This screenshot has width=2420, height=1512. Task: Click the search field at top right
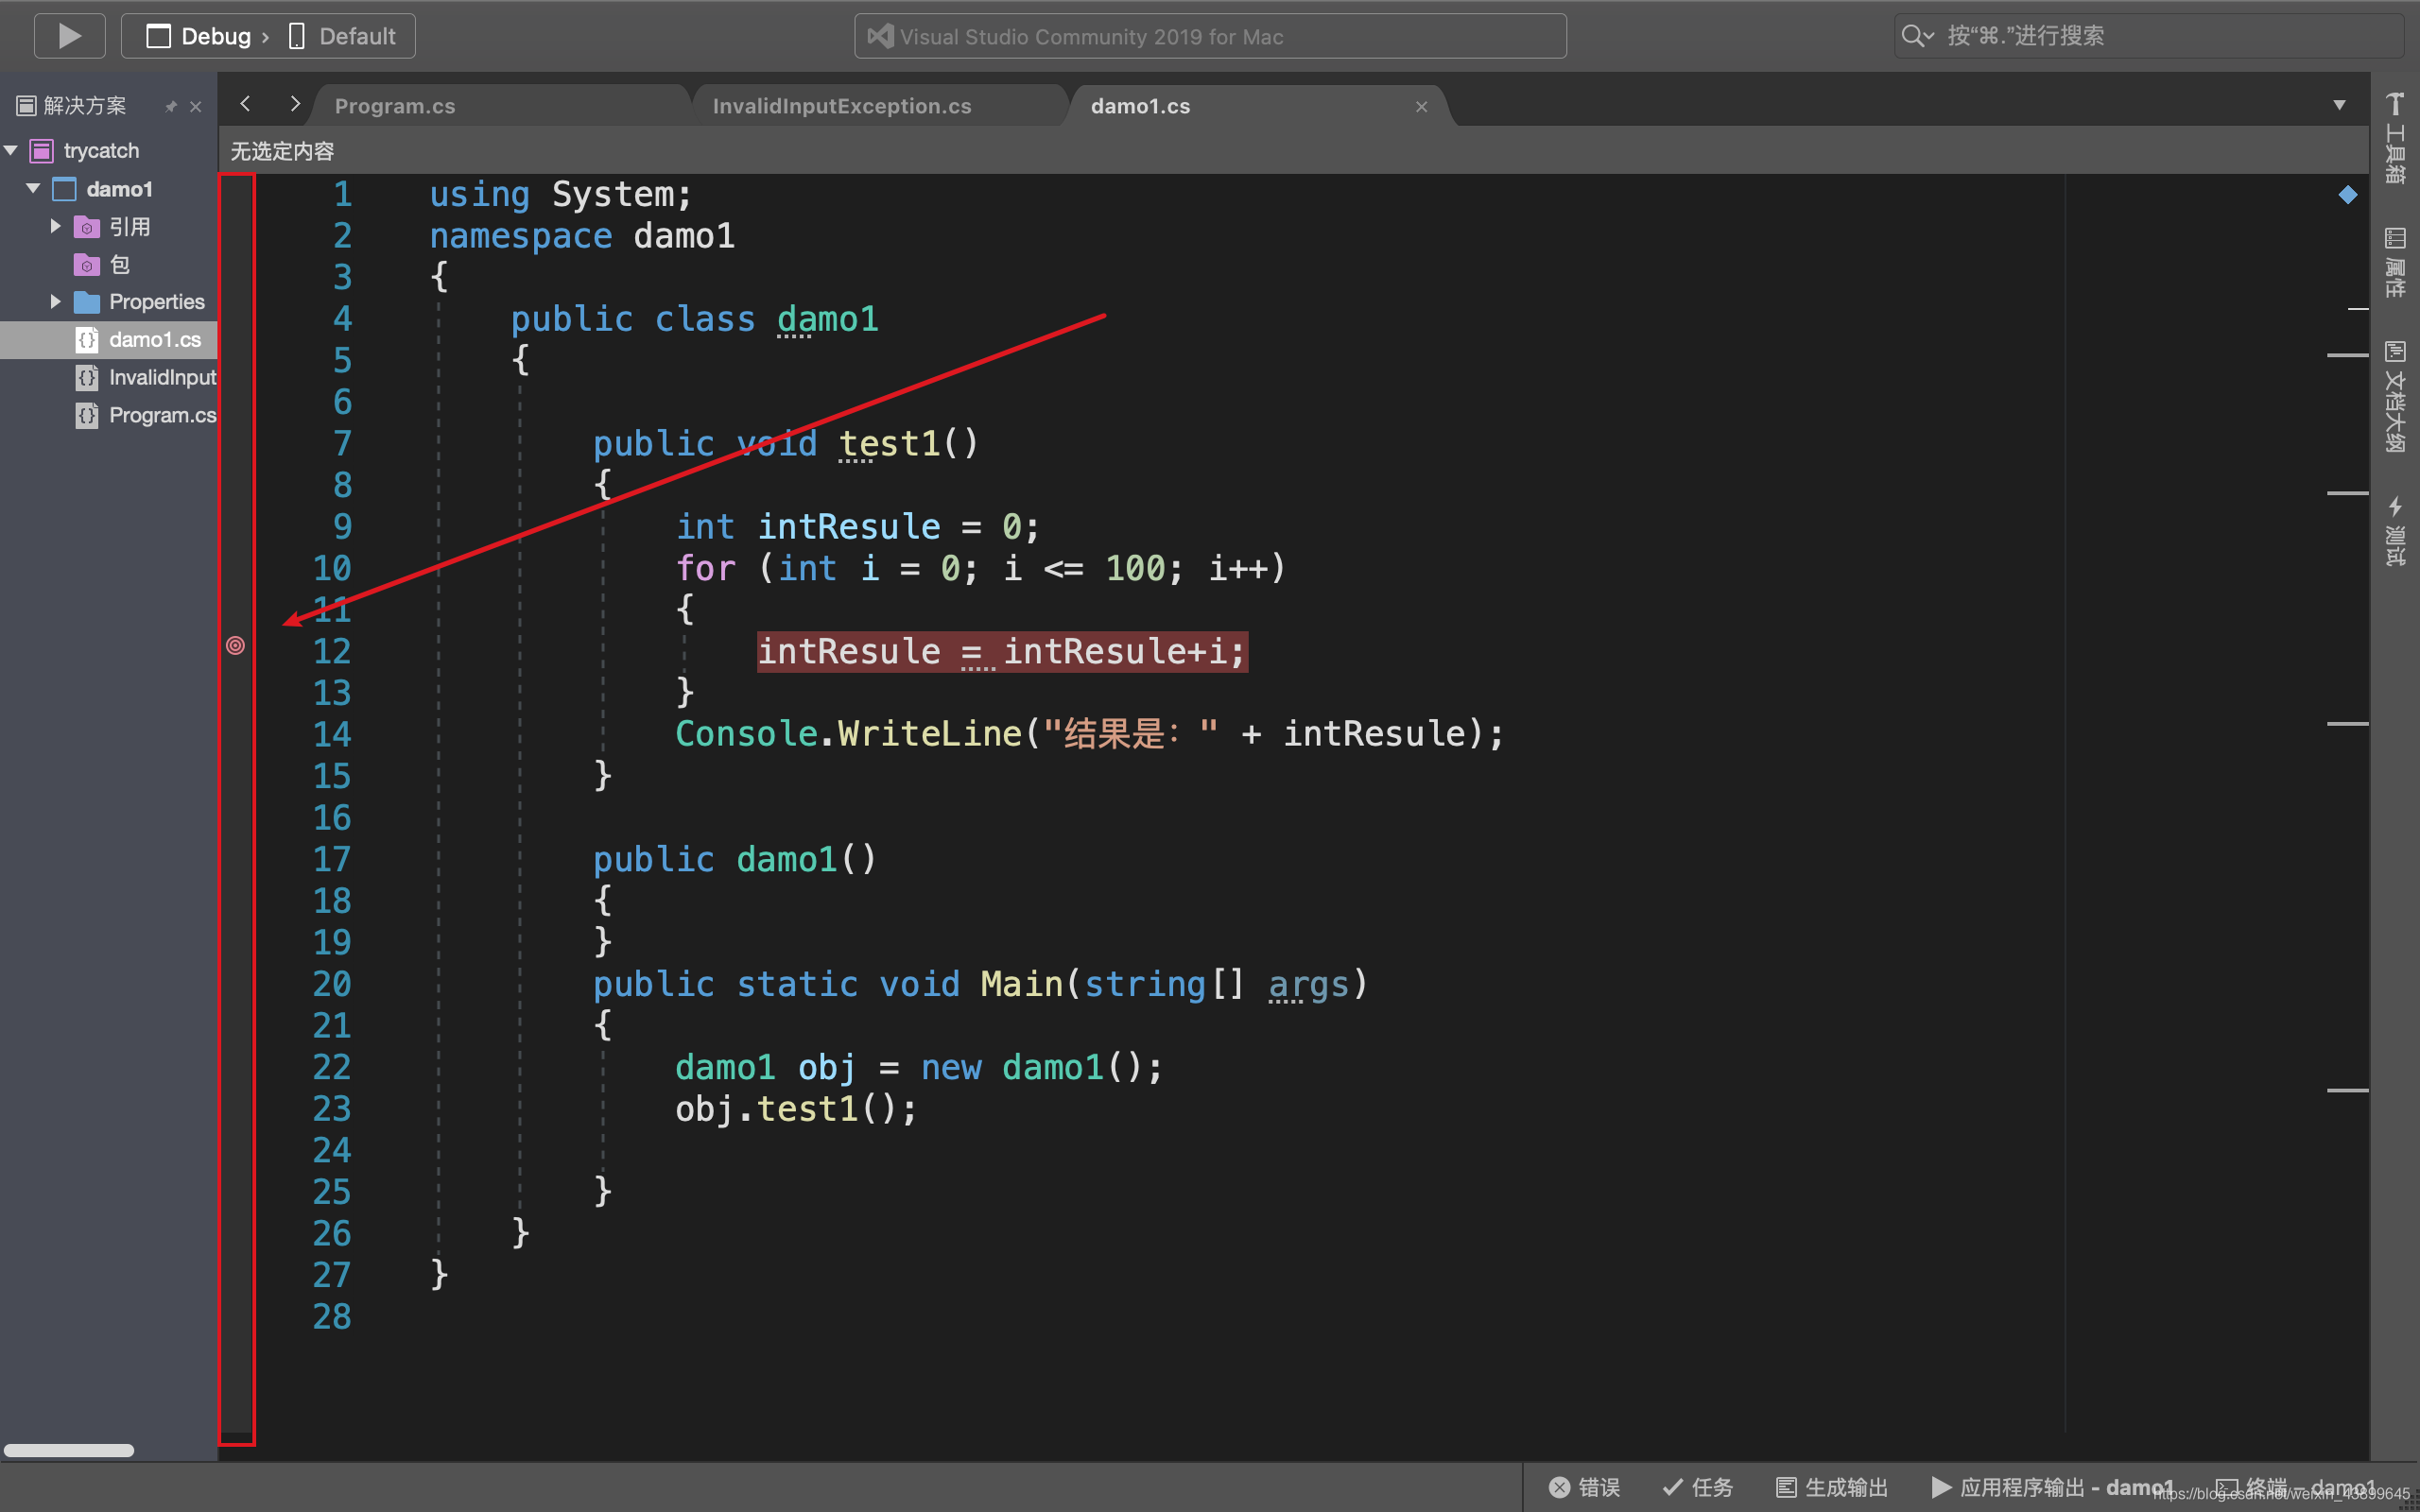[x=2150, y=36]
